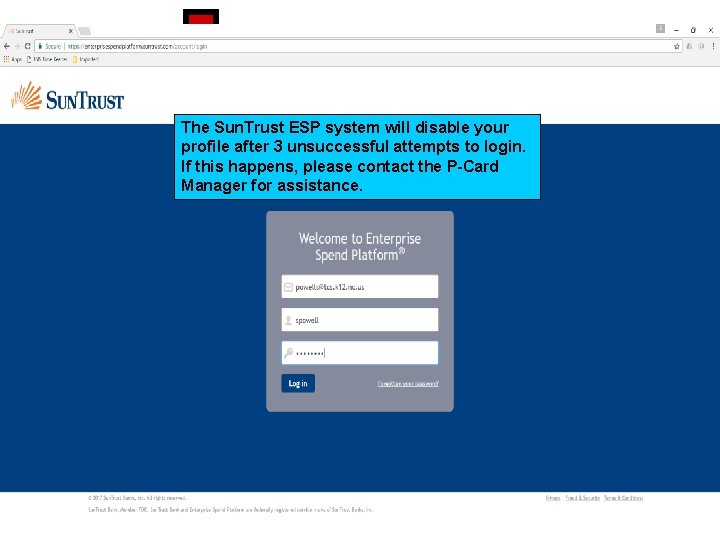The height and width of the screenshot is (540, 720).
Task: Open the Apps shortcut in bookmarks bar
Action: (13, 59)
